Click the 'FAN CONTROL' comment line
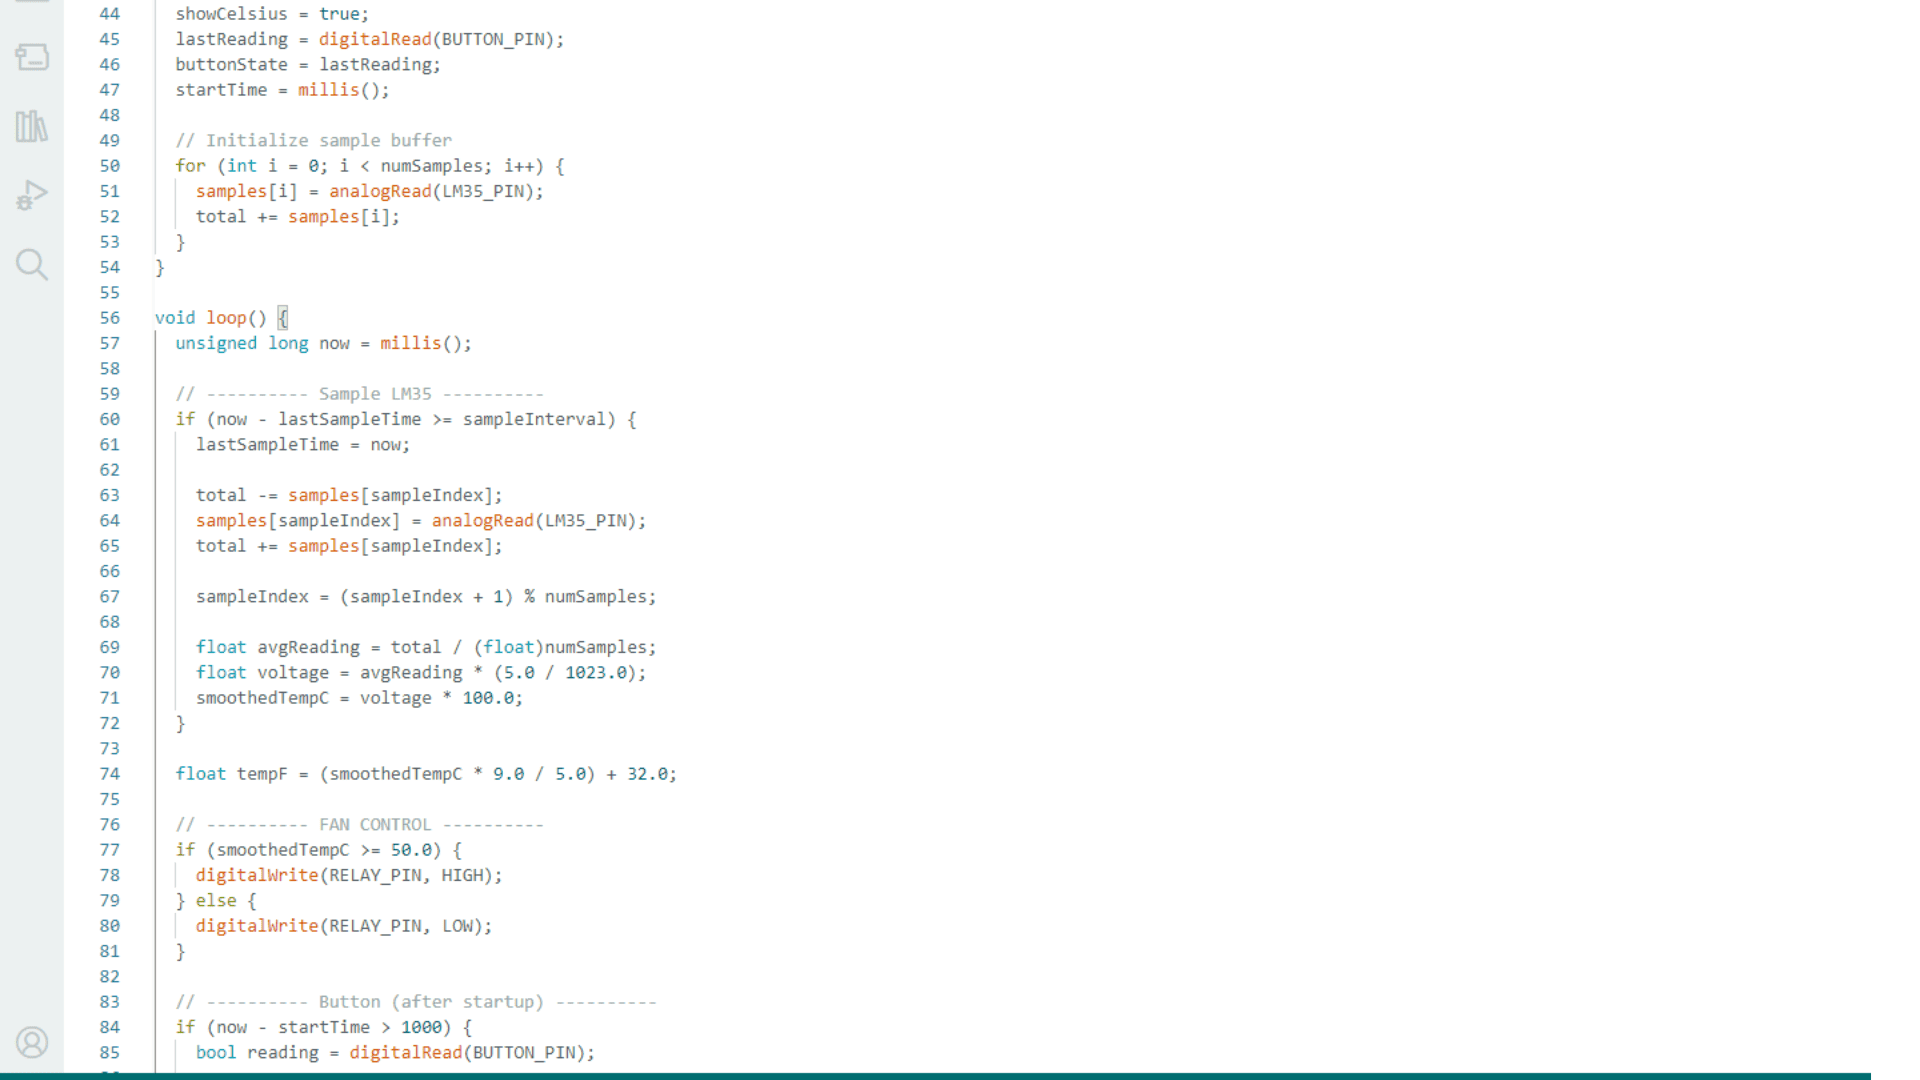 tap(360, 825)
